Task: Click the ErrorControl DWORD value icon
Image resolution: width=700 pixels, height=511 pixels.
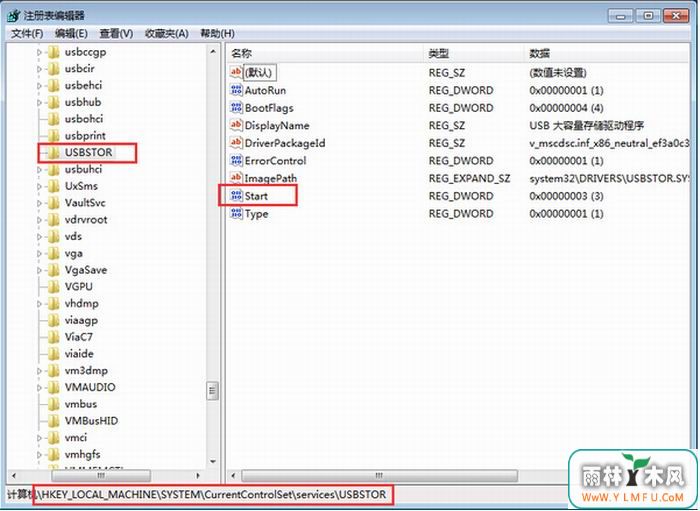Action: pyautogui.click(x=236, y=160)
